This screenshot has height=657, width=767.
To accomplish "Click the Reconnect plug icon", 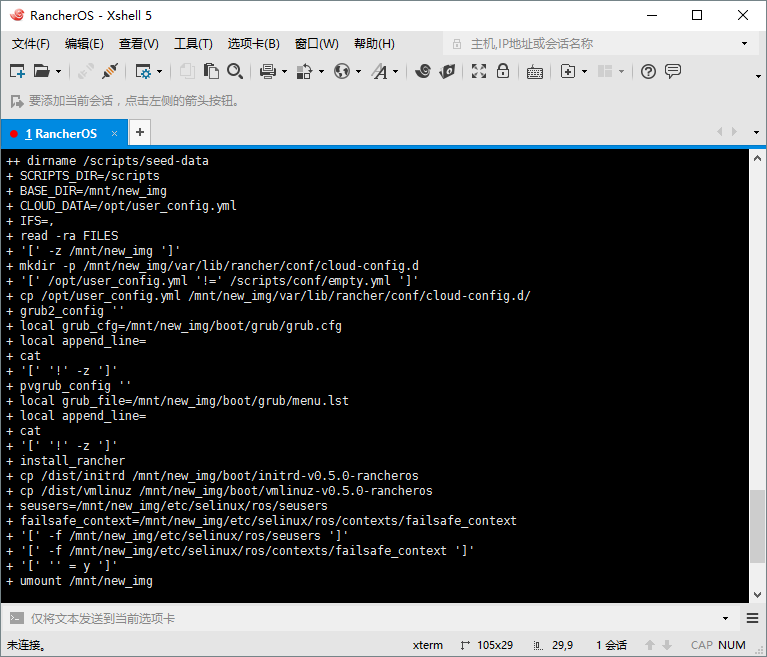I will coord(110,71).
